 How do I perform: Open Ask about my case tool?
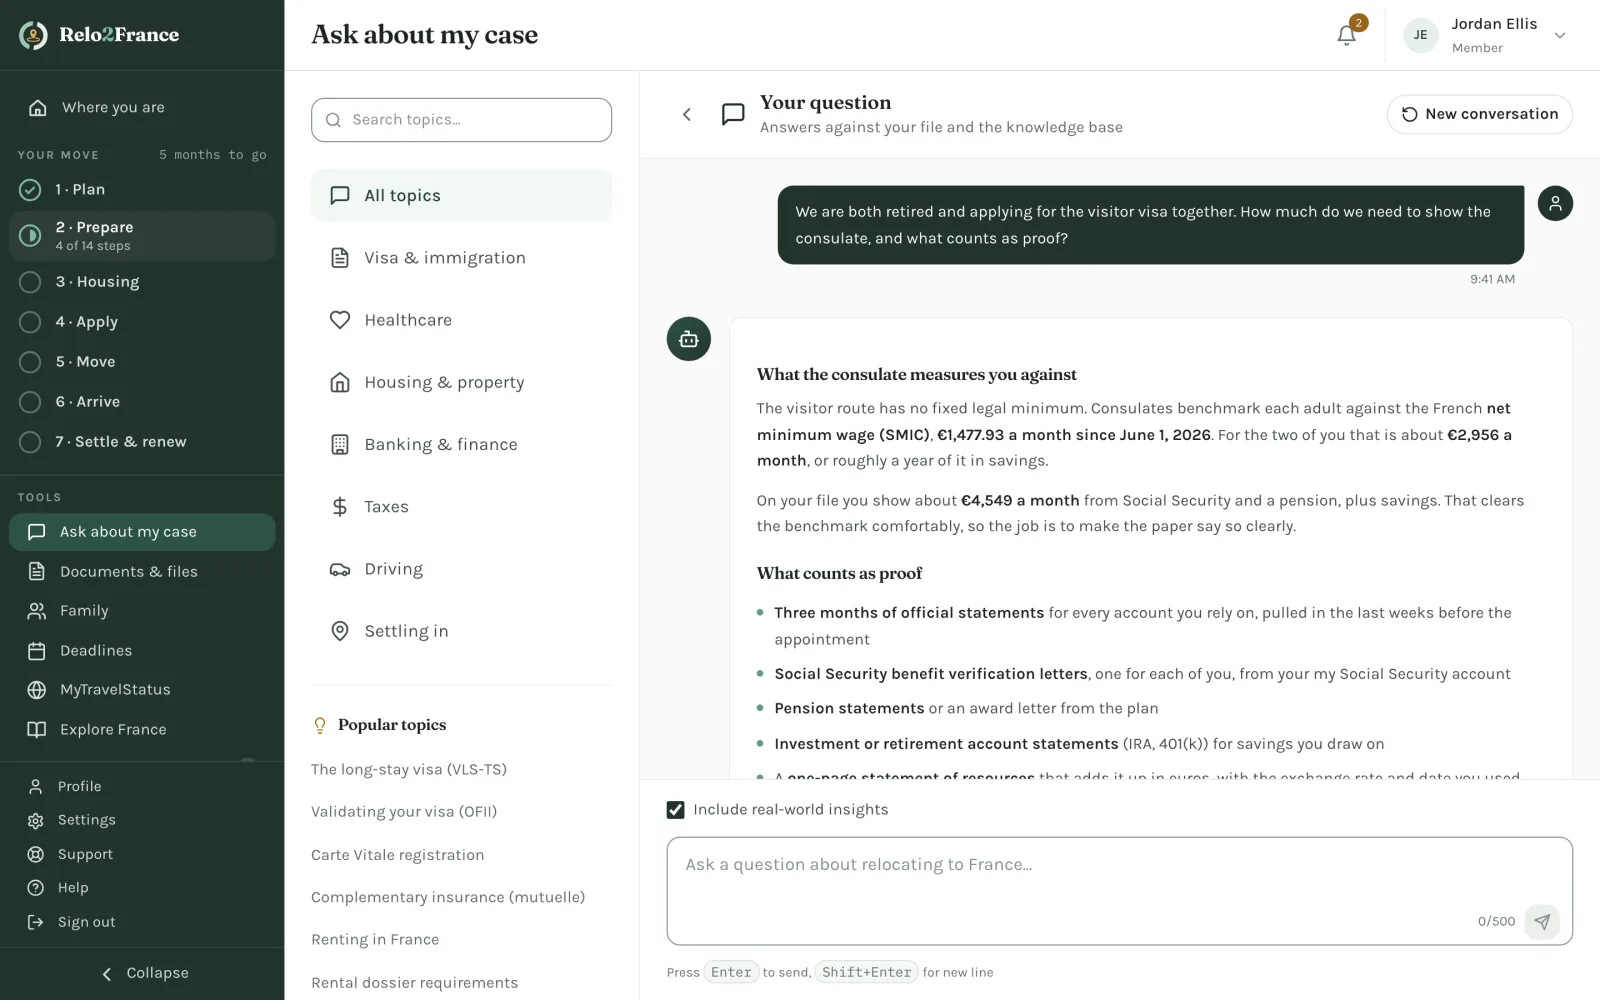point(142,532)
